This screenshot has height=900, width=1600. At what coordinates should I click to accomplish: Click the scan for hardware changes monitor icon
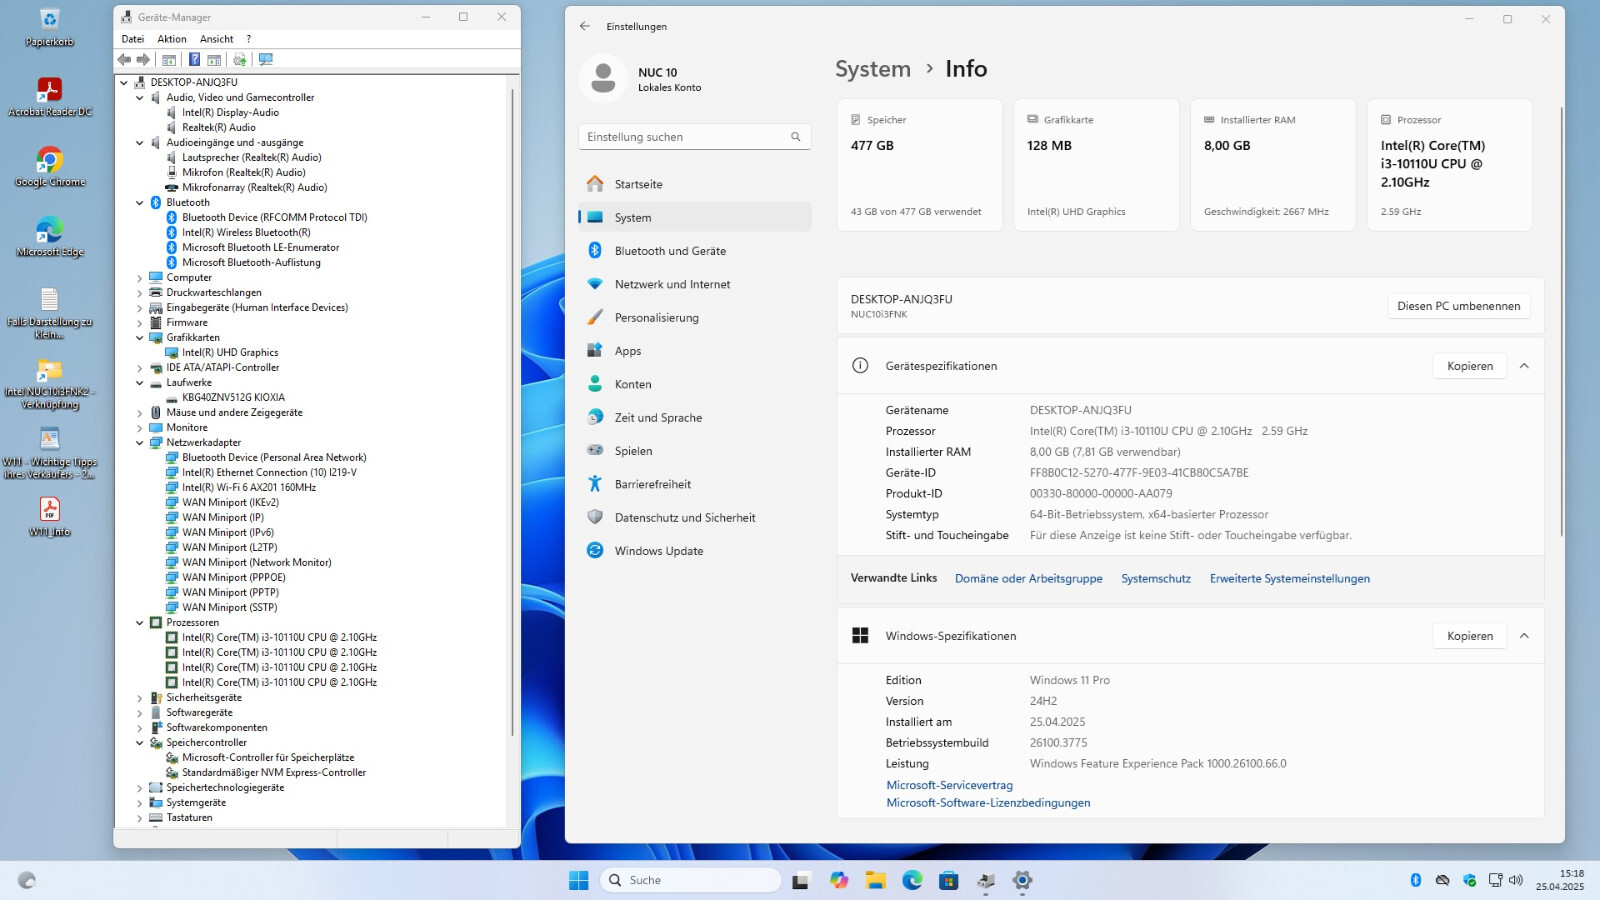tap(265, 60)
